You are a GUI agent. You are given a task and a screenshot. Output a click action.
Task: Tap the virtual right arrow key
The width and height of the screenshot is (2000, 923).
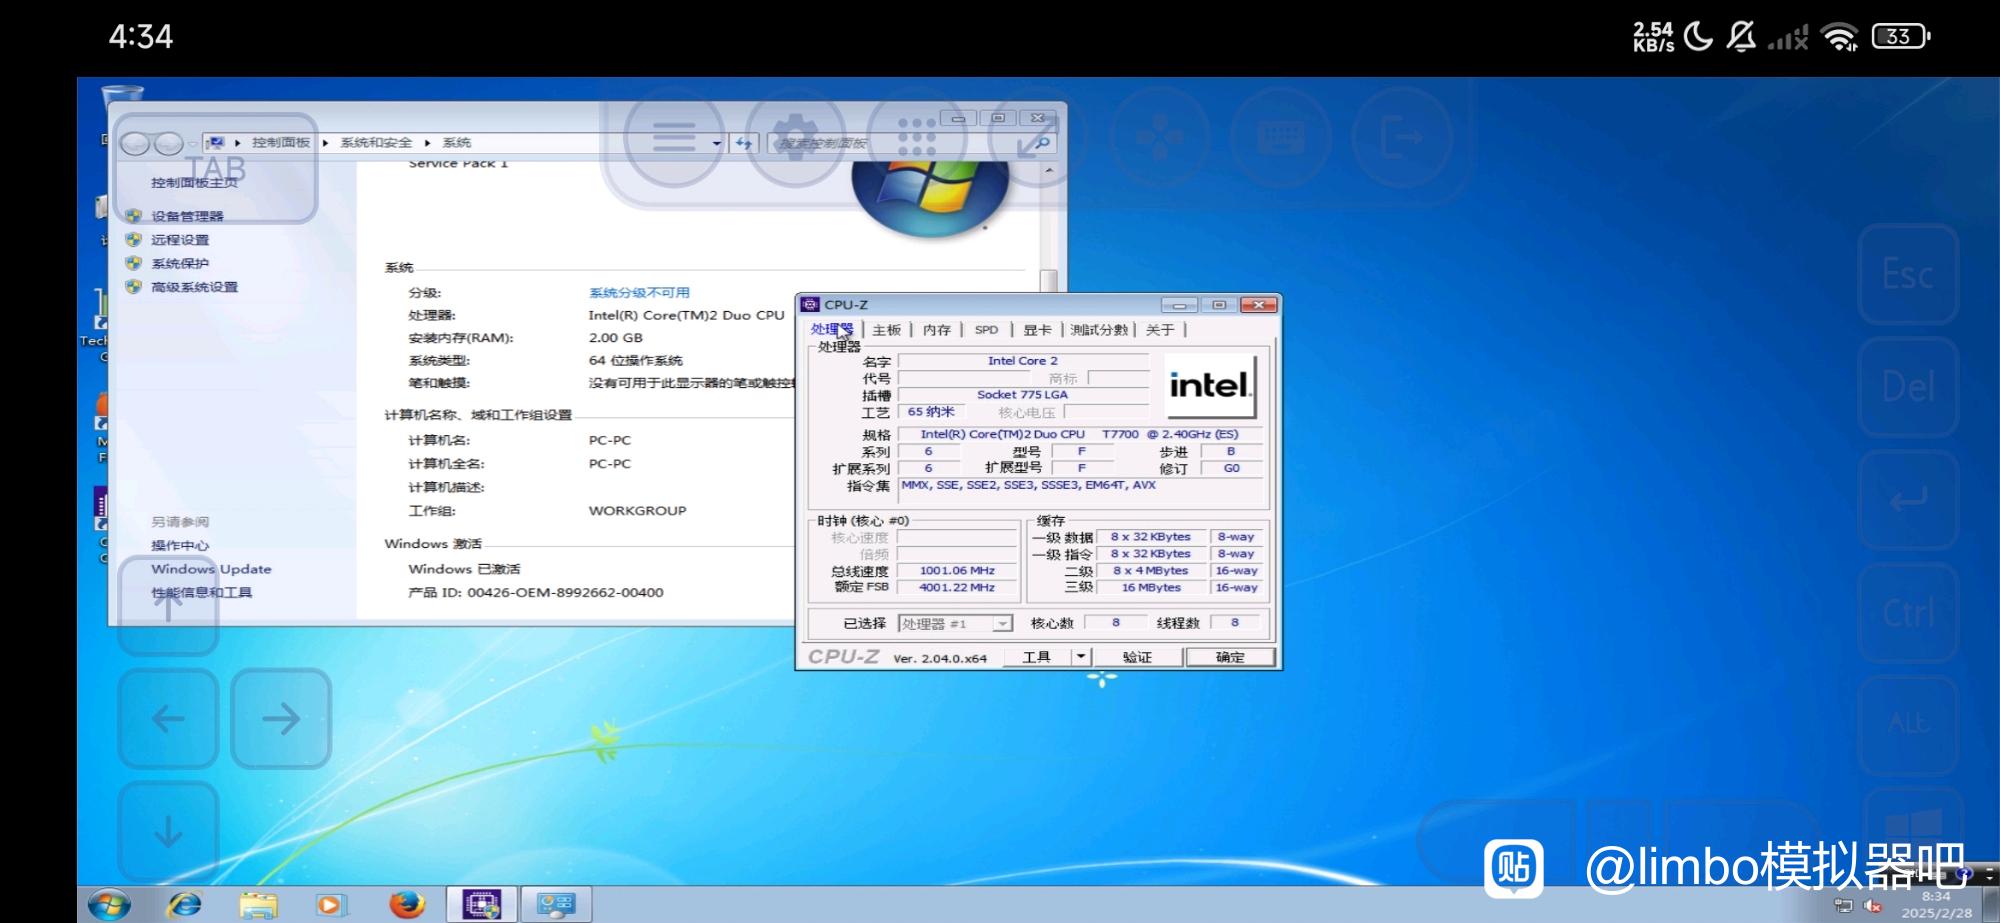tap(281, 718)
